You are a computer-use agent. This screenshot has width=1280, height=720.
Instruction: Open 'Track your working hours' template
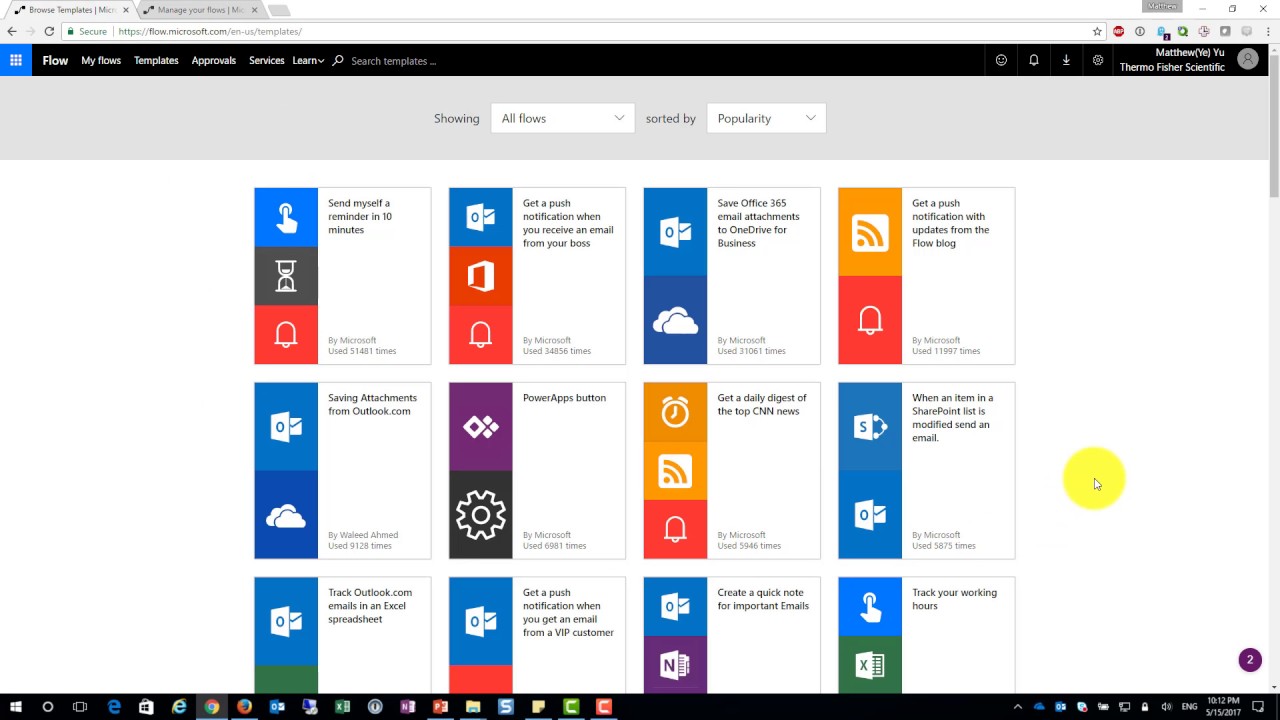coord(927,635)
